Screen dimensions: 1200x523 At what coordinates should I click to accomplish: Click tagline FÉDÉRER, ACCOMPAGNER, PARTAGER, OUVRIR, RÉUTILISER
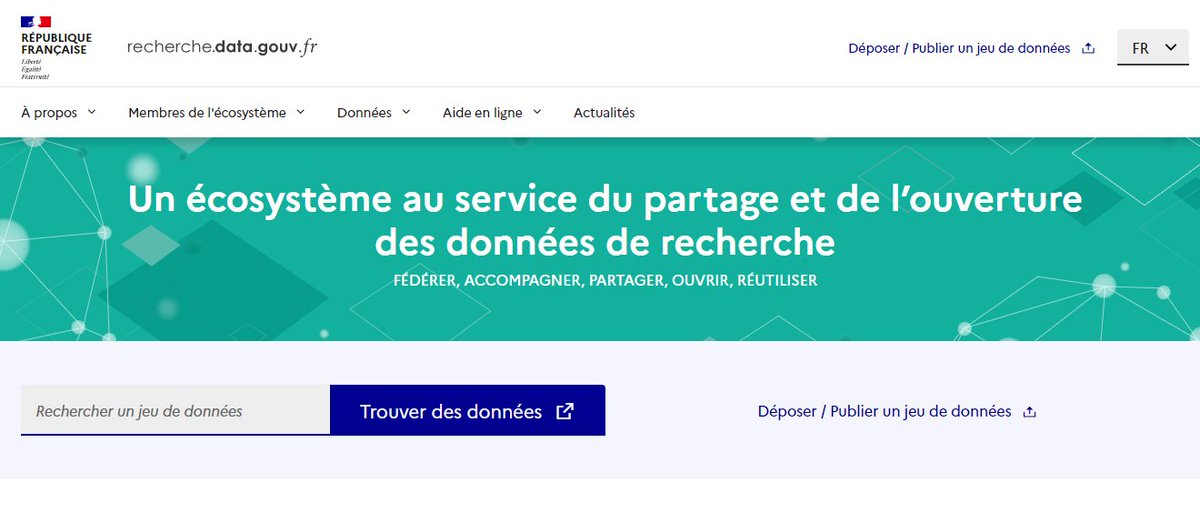tap(605, 281)
